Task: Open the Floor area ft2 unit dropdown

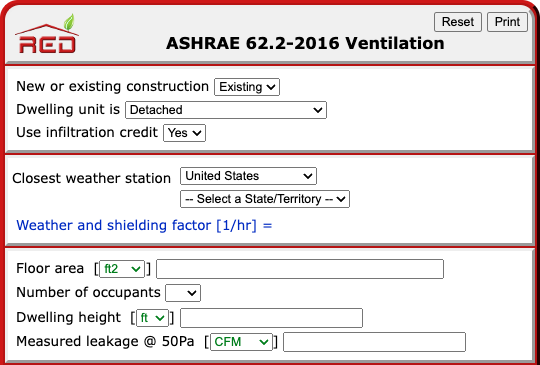Action: 122,269
